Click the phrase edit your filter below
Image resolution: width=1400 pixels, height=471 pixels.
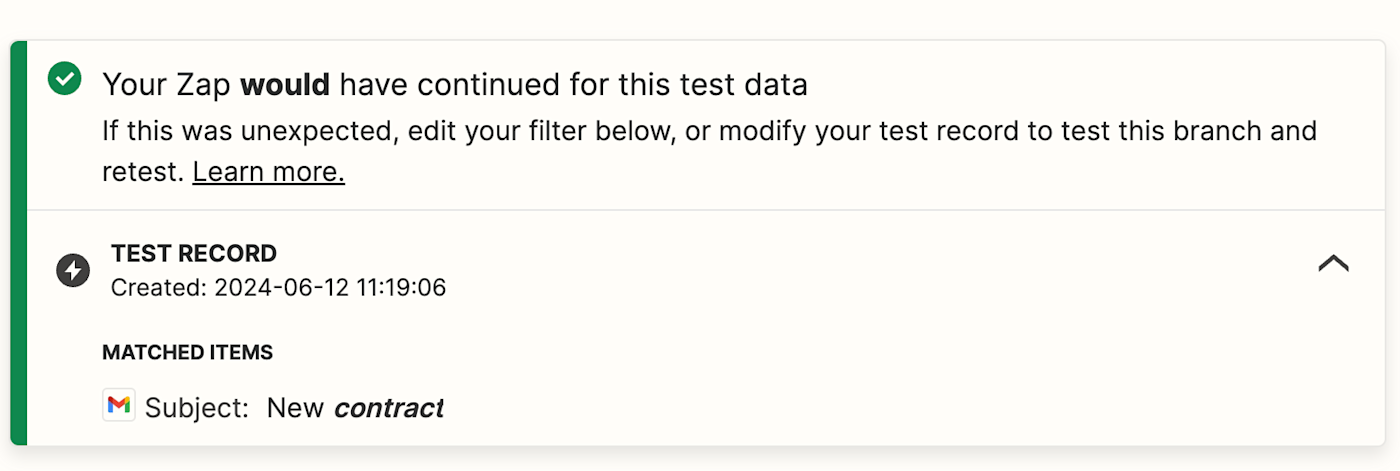[482, 131]
